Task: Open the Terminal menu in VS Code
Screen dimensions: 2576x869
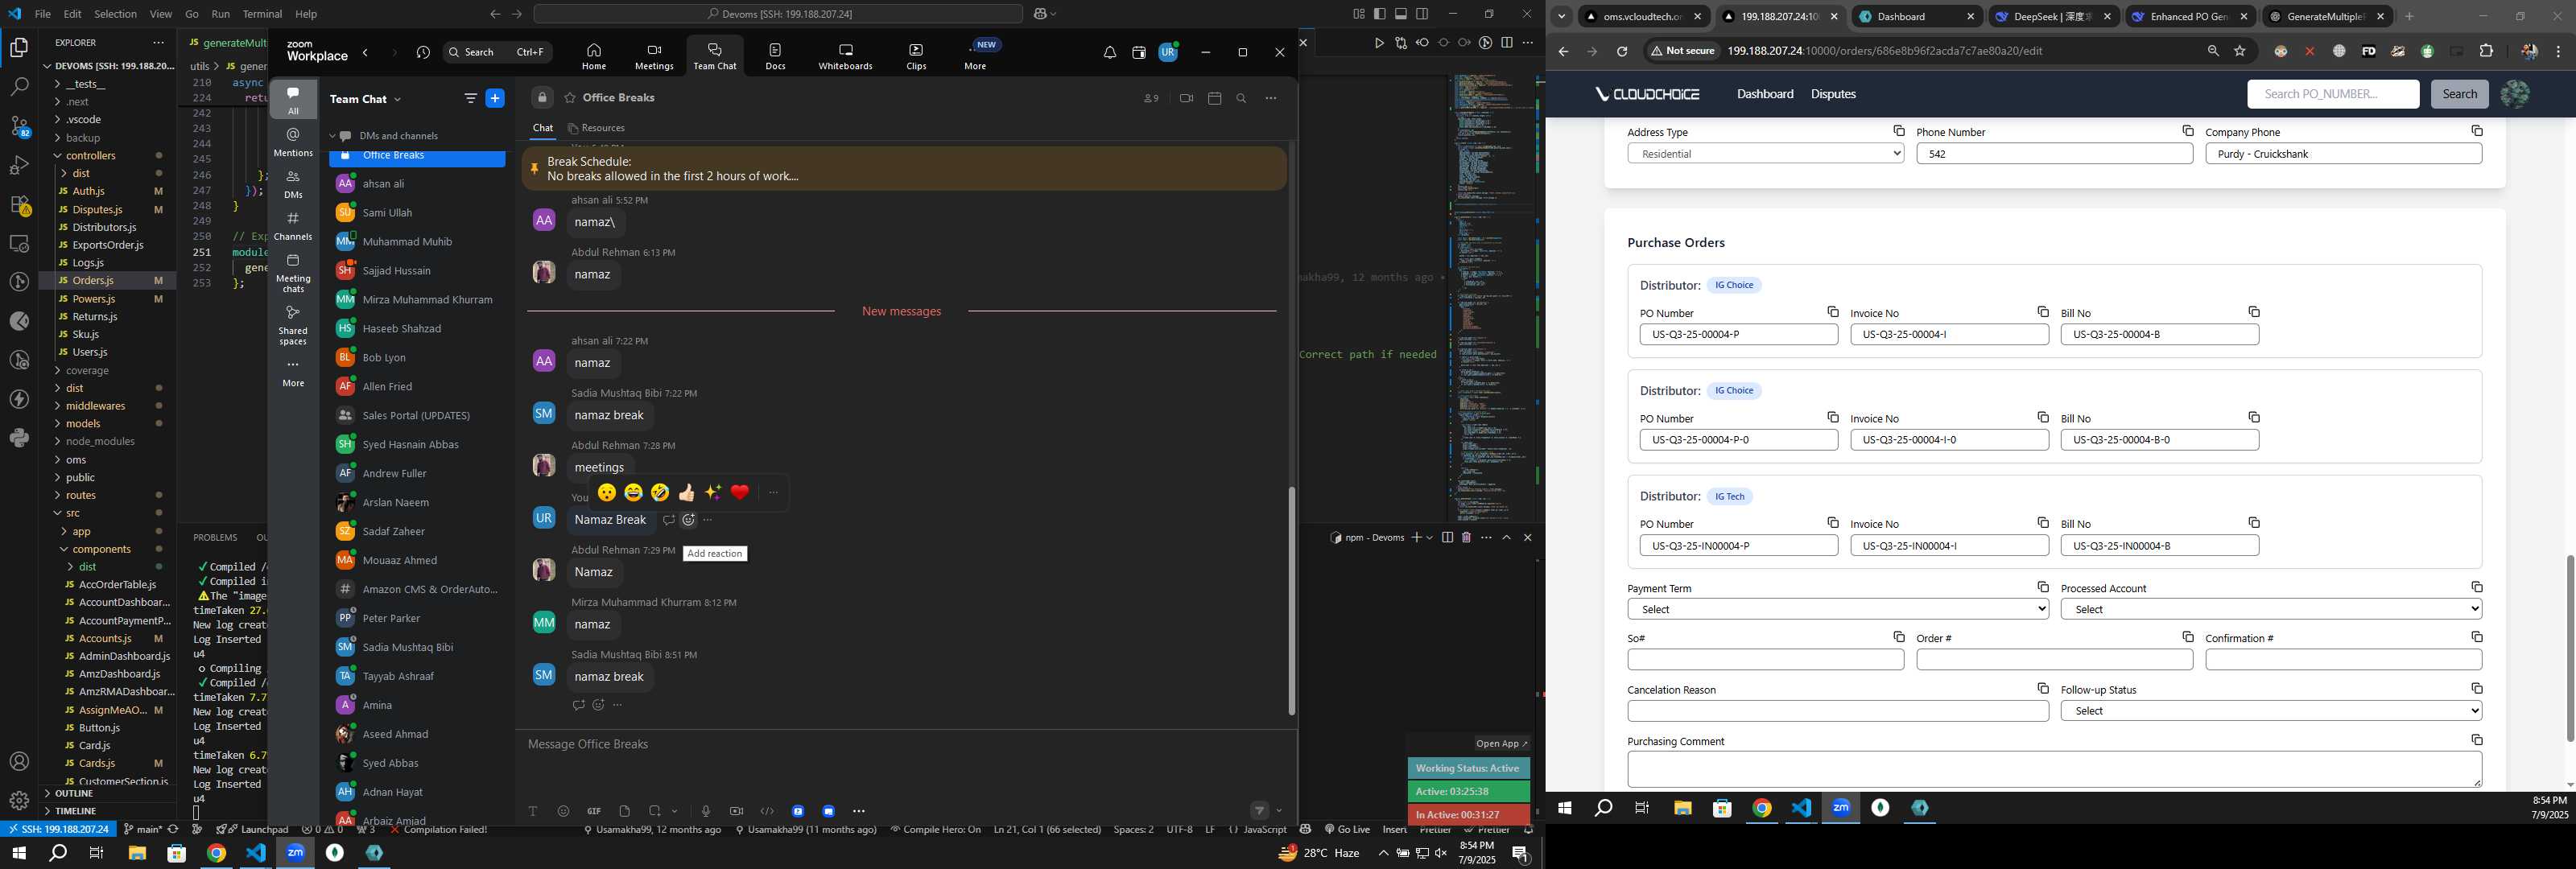Action: tap(262, 14)
